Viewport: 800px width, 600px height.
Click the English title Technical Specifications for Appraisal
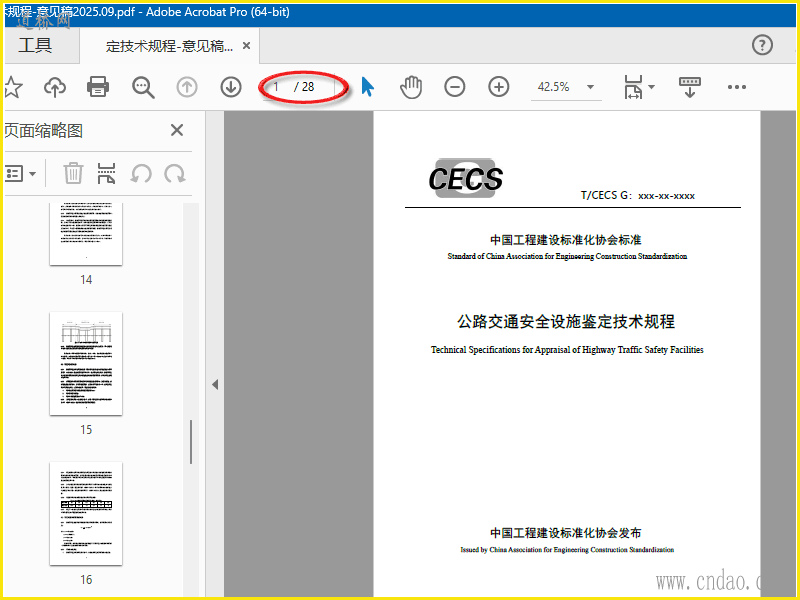pyautogui.click(x=567, y=349)
